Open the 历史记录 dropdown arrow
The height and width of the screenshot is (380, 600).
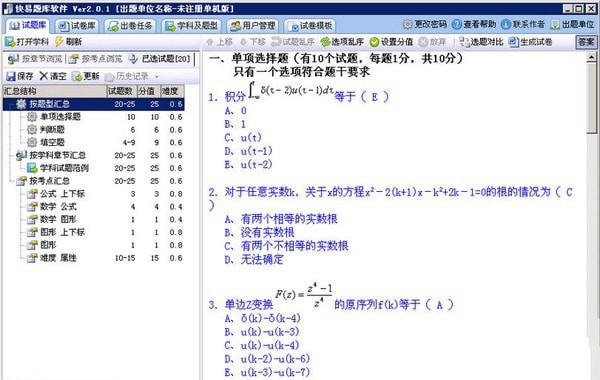point(157,77)
